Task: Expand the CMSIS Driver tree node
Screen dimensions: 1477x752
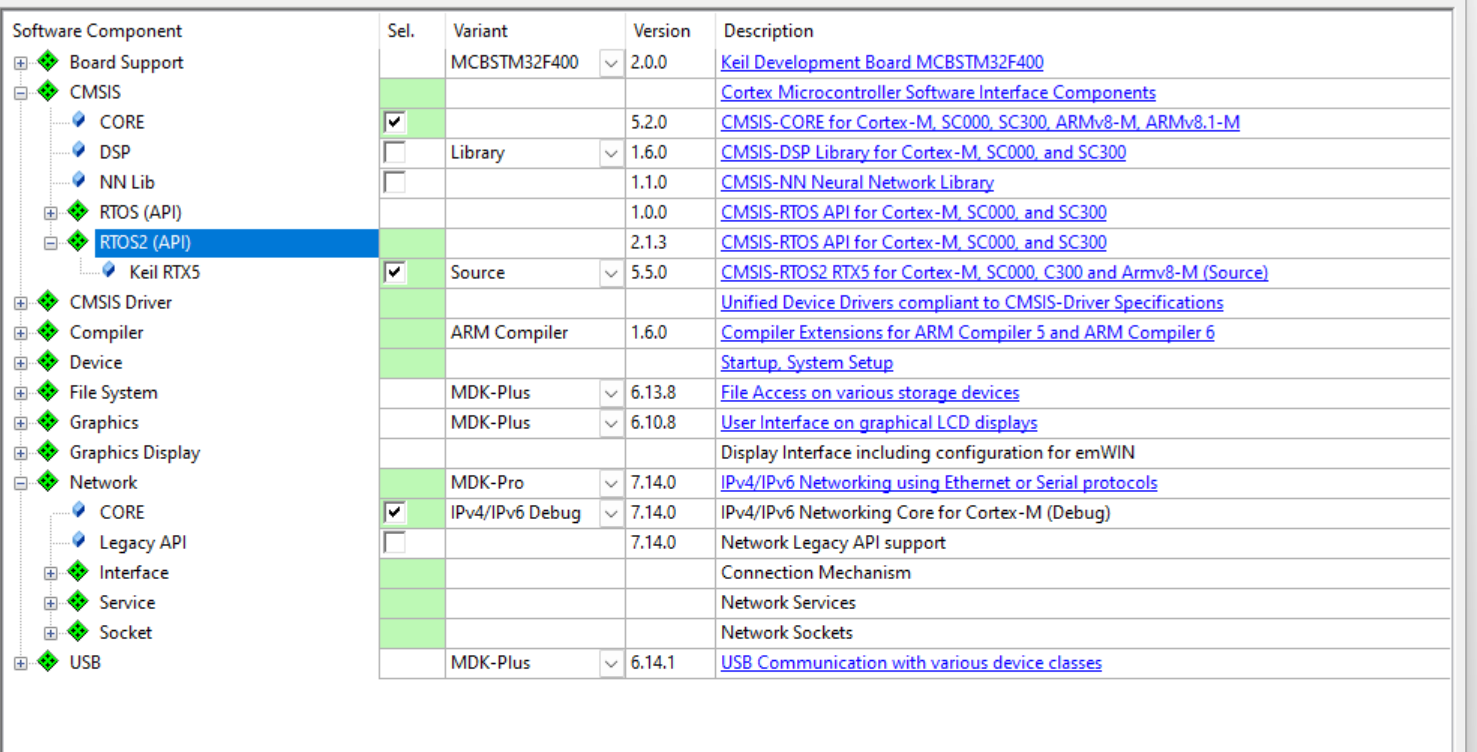Action: [21, 303]
